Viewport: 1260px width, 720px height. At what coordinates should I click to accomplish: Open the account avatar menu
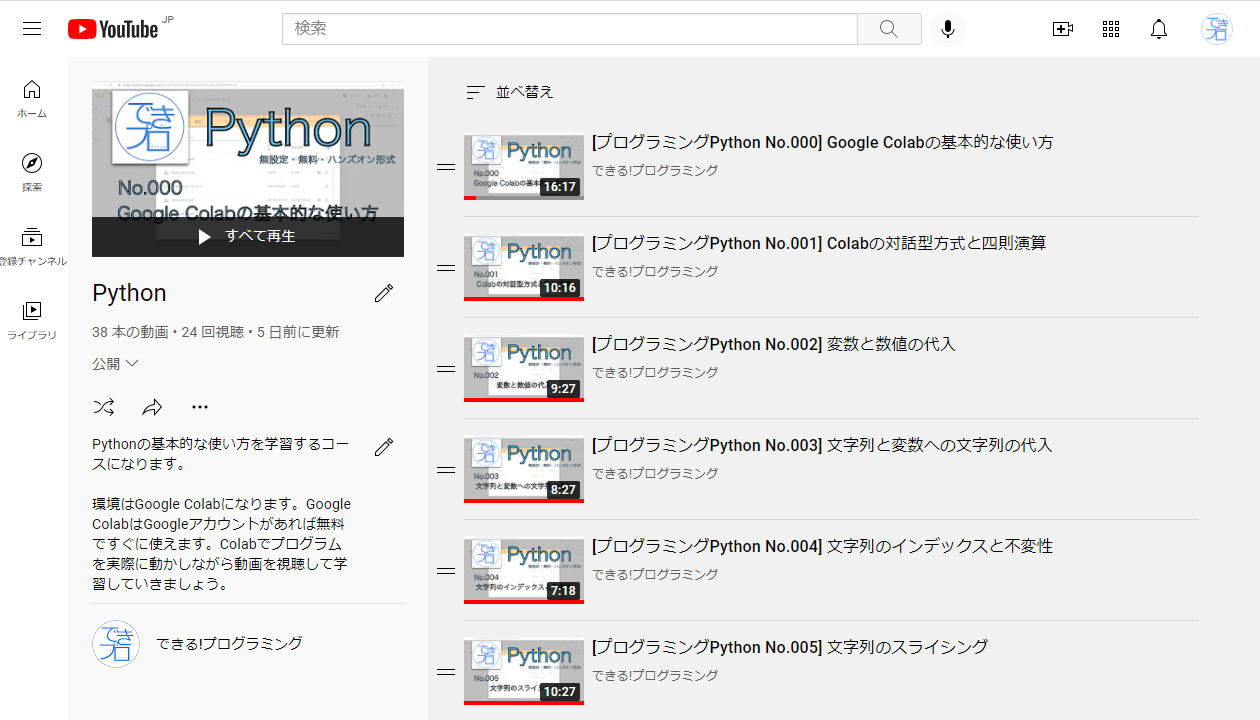1217,29
